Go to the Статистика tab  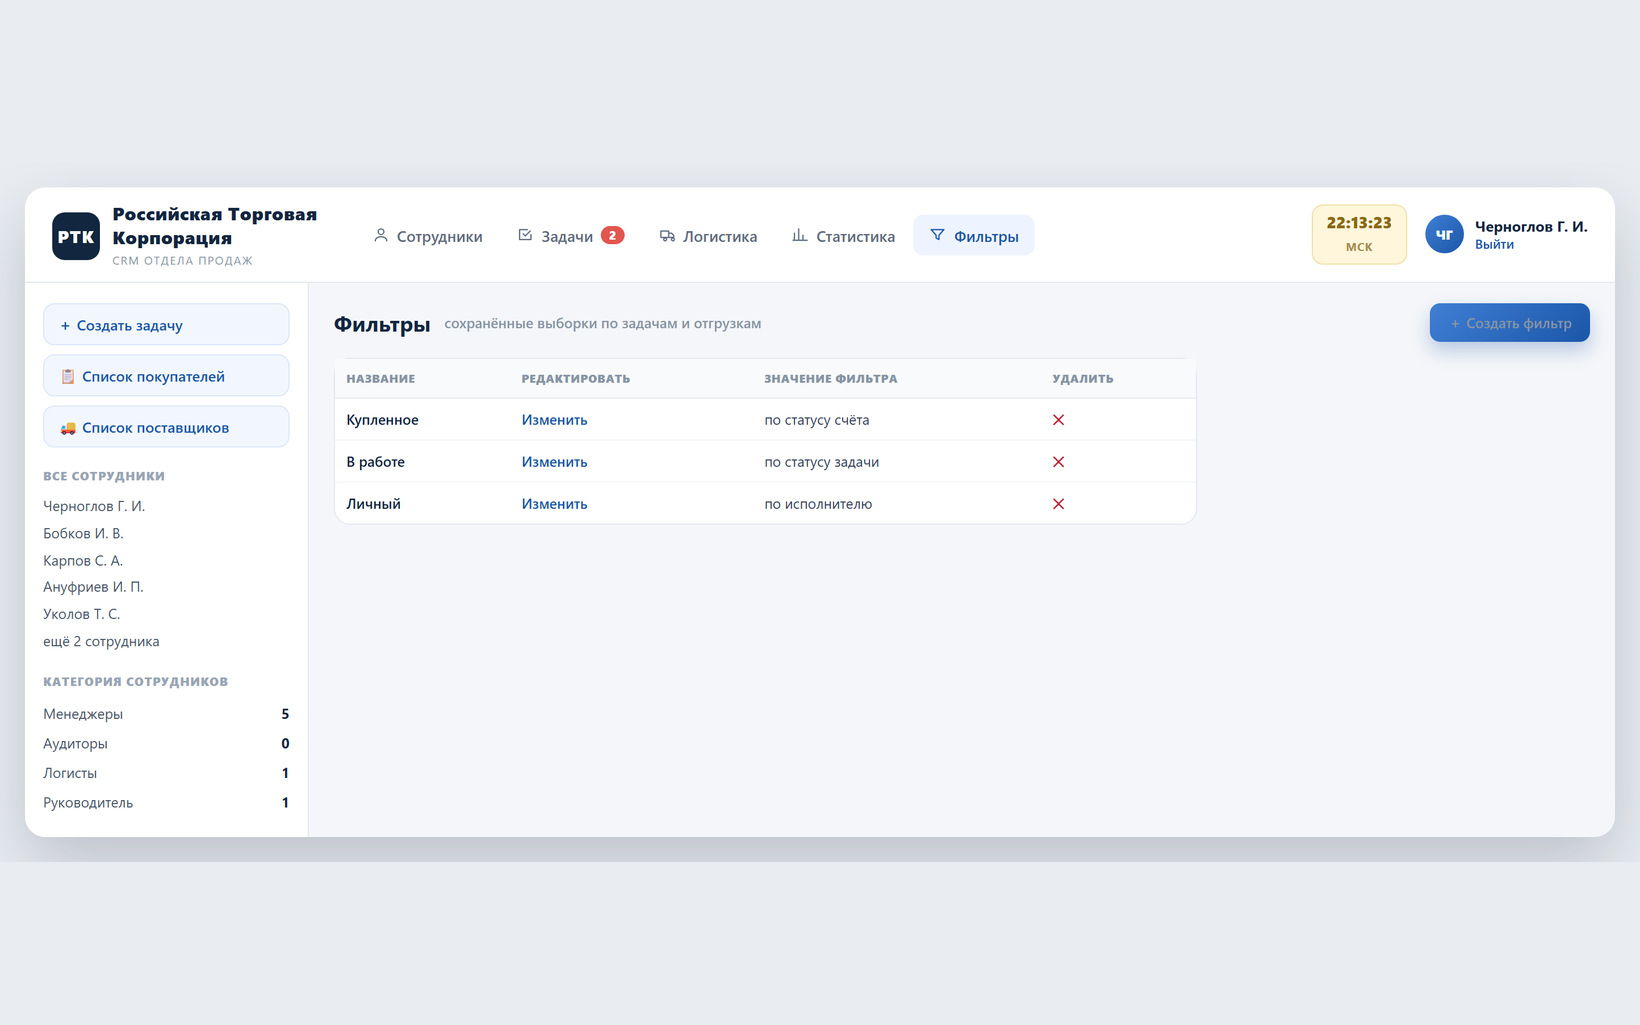pos(844,236)
